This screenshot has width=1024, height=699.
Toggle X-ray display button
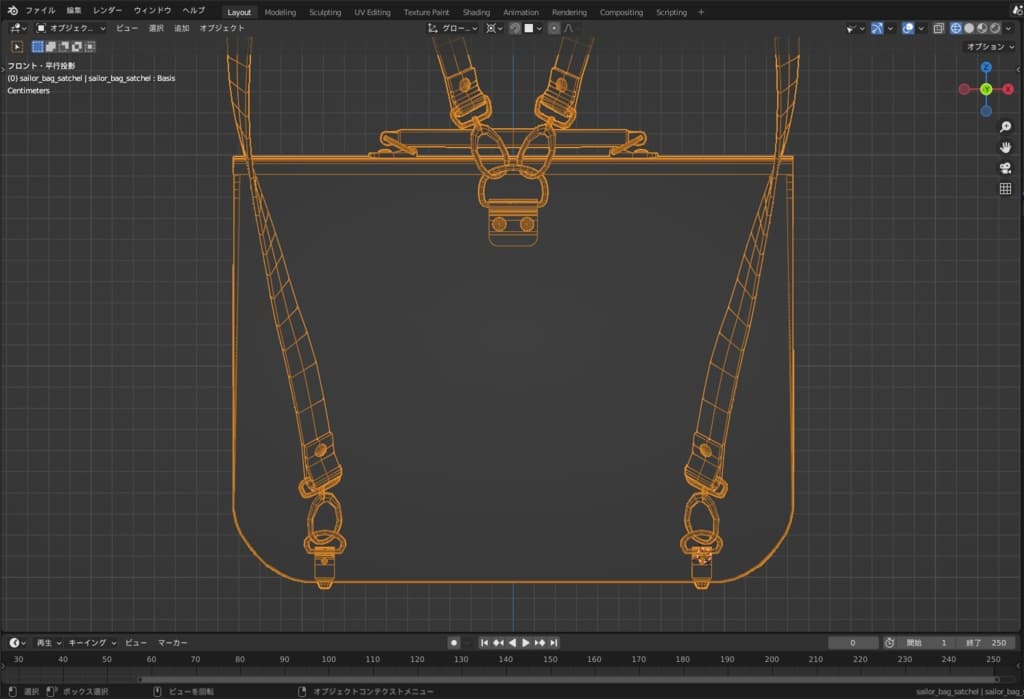[x=939, y=28]
